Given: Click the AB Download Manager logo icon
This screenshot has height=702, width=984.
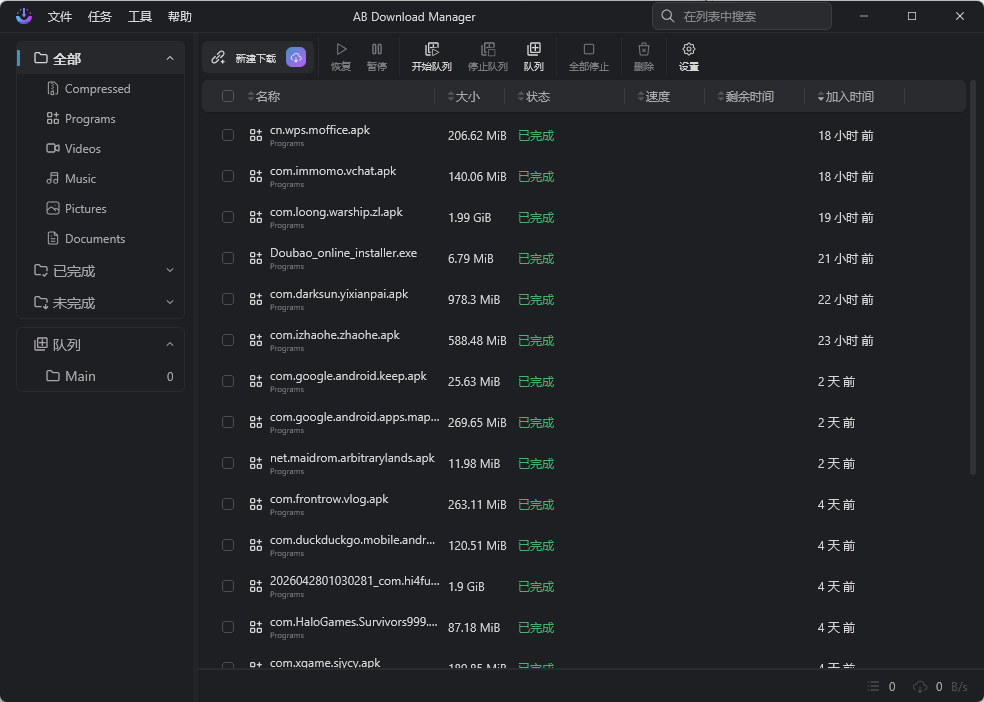Looking at the screenshot, I should [x=24, y=16].
